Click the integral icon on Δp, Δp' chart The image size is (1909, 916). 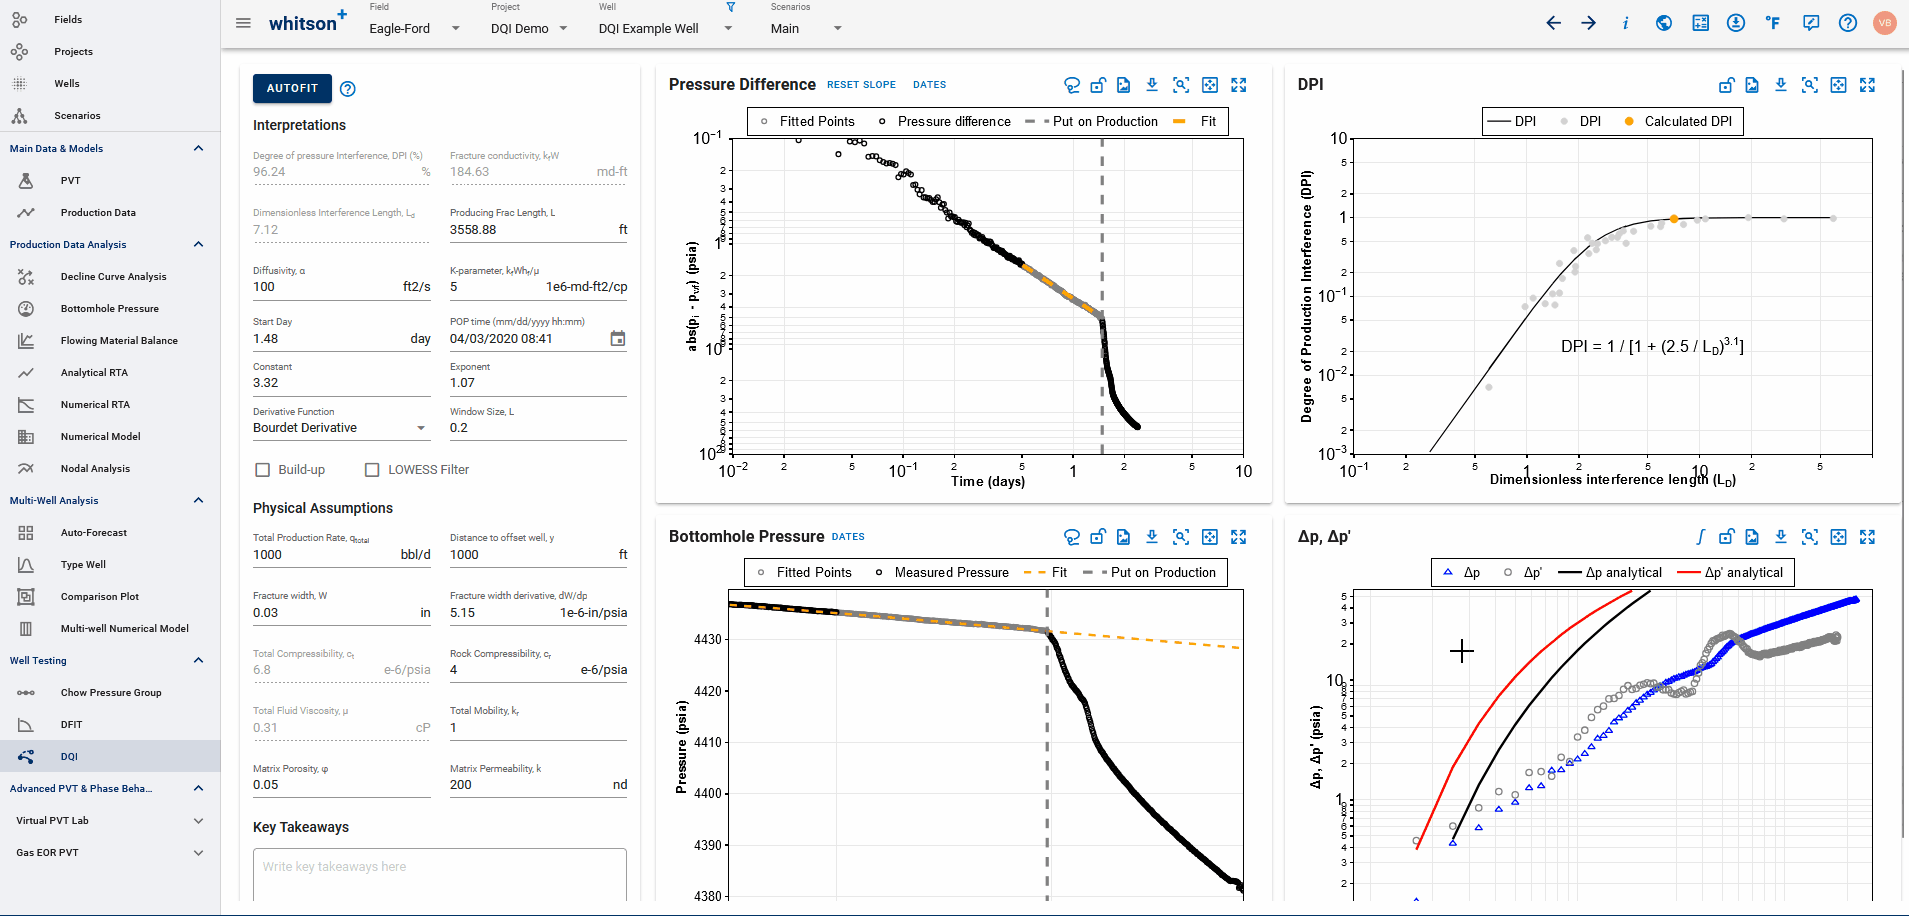[x=1700, y=537]
